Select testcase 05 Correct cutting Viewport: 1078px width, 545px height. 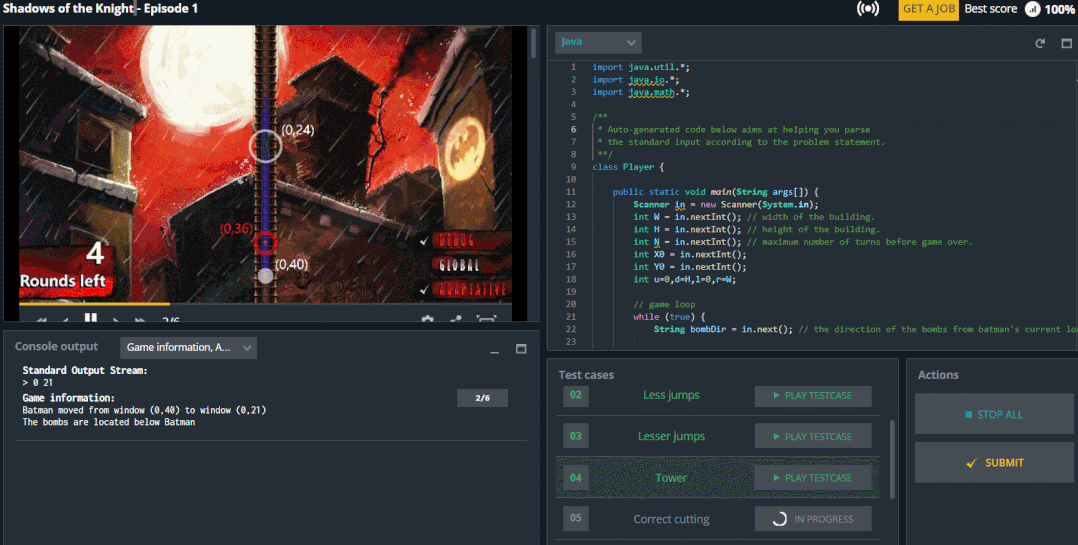671,519
